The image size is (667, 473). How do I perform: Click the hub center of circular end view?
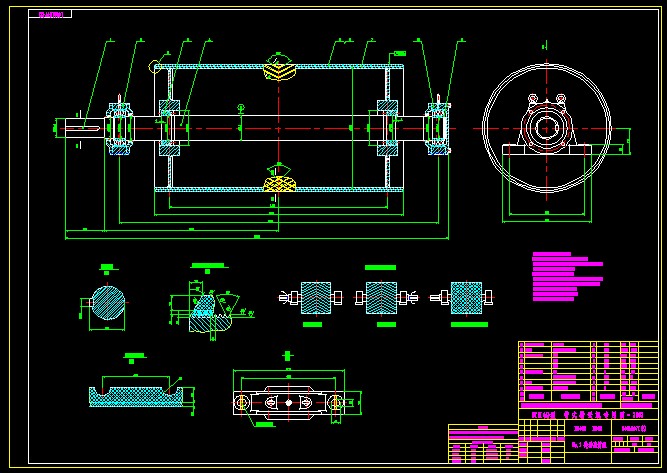pyautogui.click(x=546, y=127)
